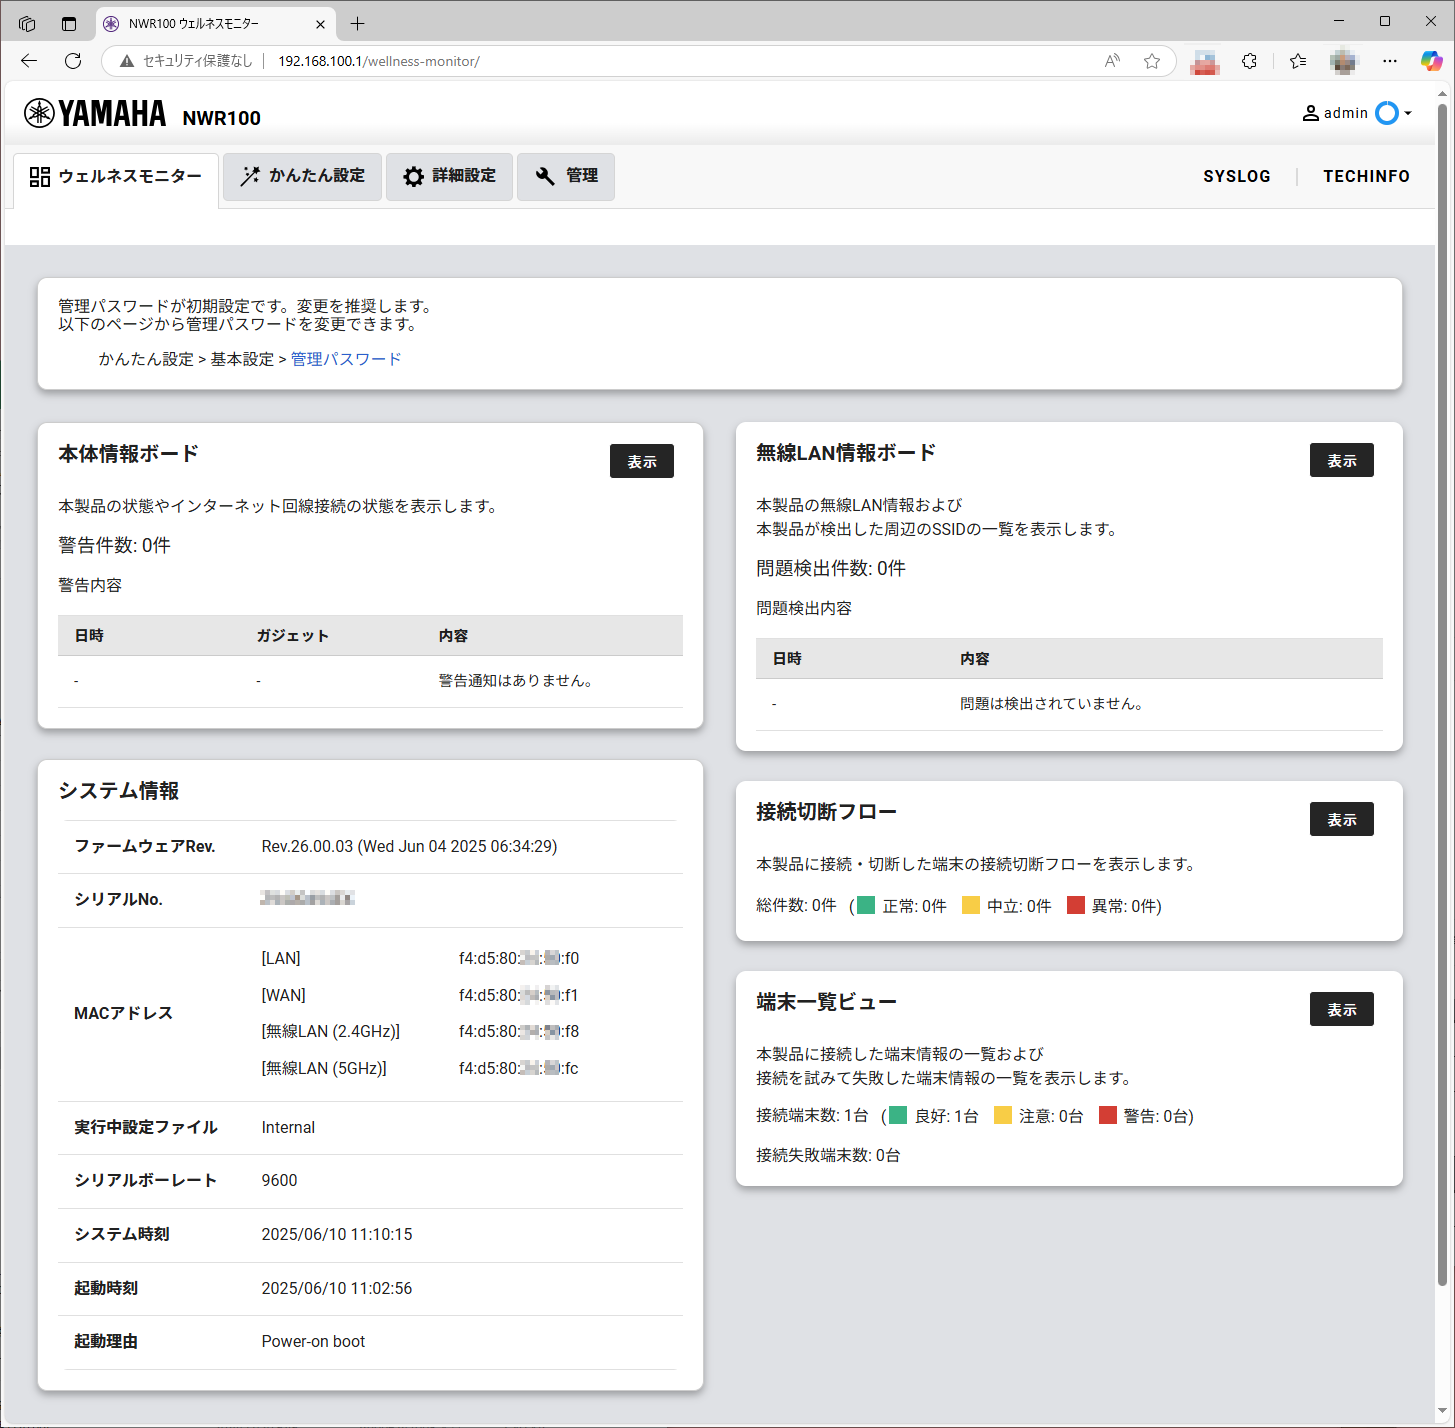Screen dimensions: 1455x1428
Task: Open a new browser tab
Action: click(x=358, y=23)
